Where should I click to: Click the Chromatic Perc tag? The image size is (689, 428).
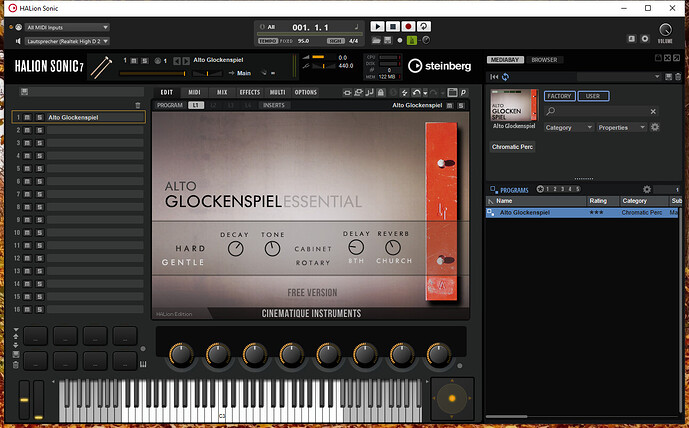(512, 147)
